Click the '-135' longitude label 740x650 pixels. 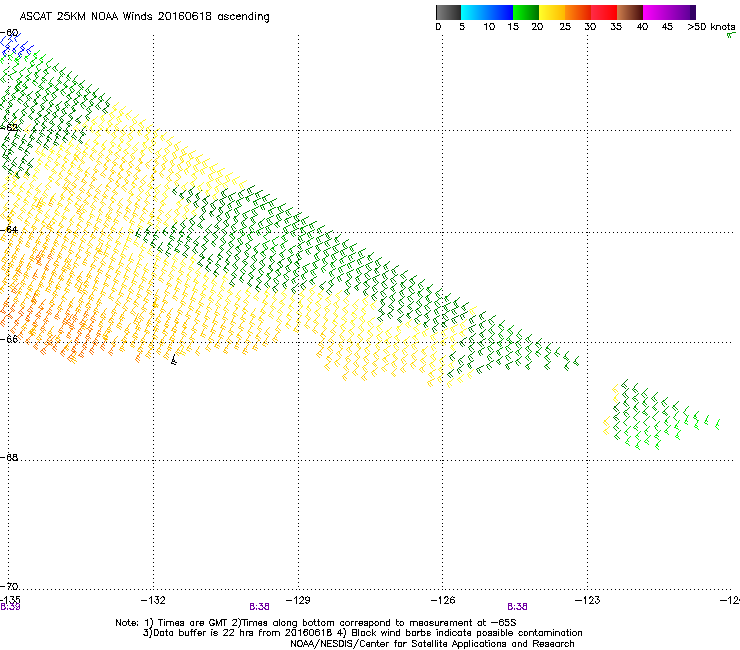pos(10,600)
